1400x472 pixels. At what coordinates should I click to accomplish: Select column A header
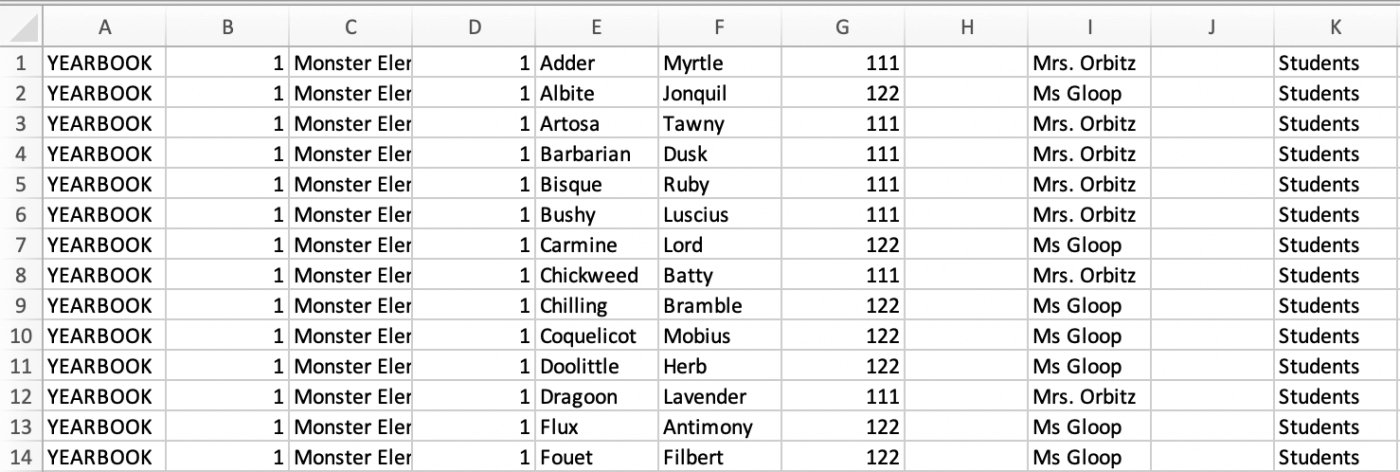point(104,28)
